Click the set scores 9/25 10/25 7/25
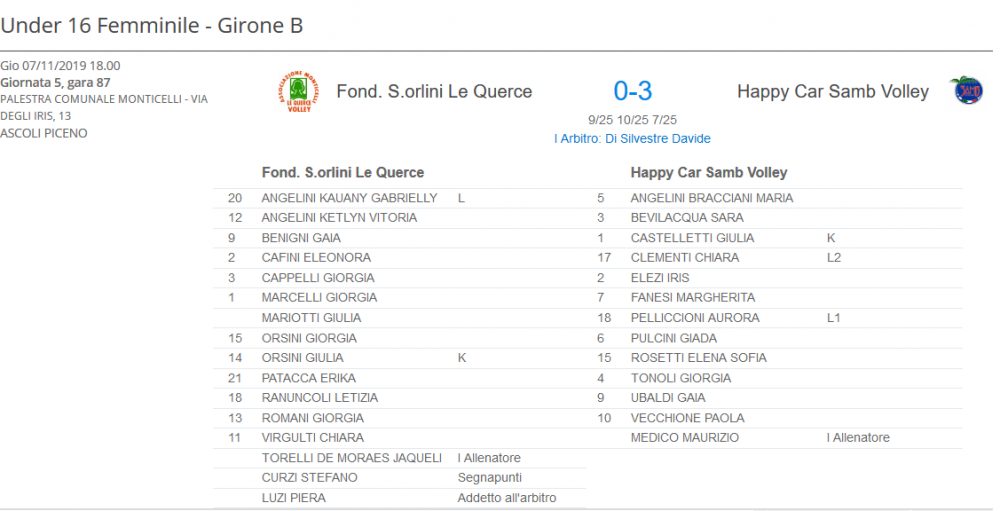This screenshot has height=511, width=1000. (632, 120)
